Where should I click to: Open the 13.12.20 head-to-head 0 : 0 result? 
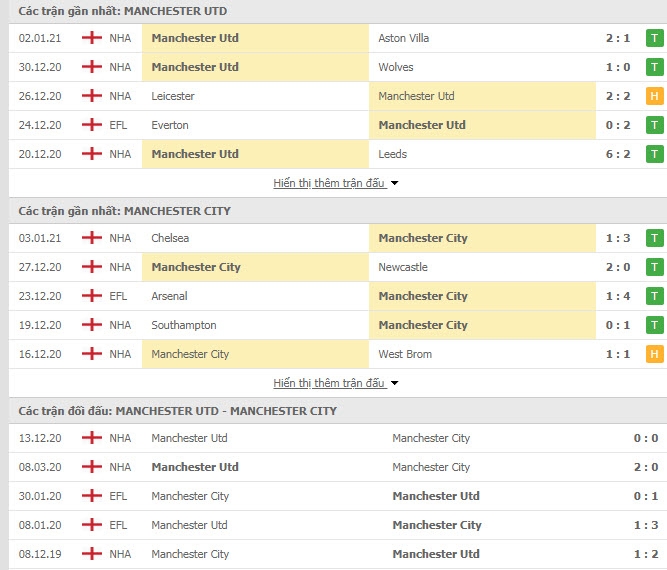(646, 438)
